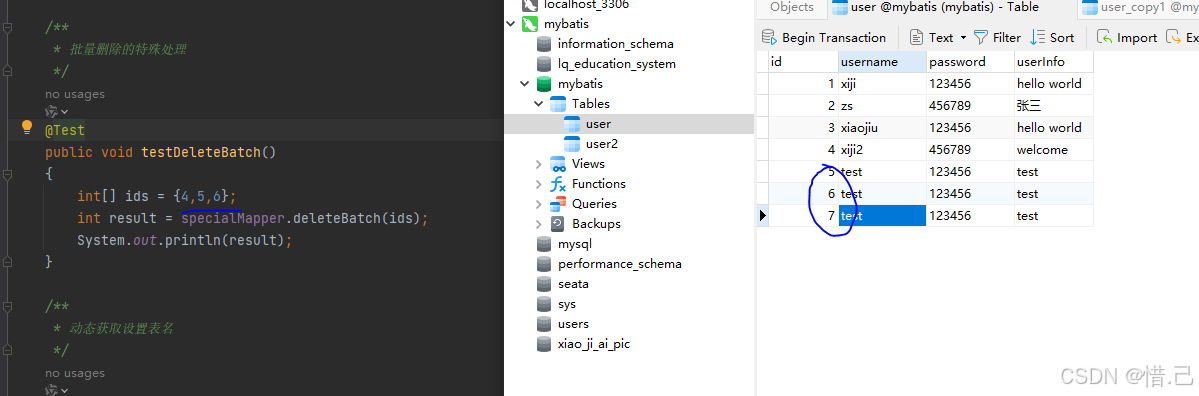Click the Views glasses icon
1199x396 pixels.
(557, 164)
